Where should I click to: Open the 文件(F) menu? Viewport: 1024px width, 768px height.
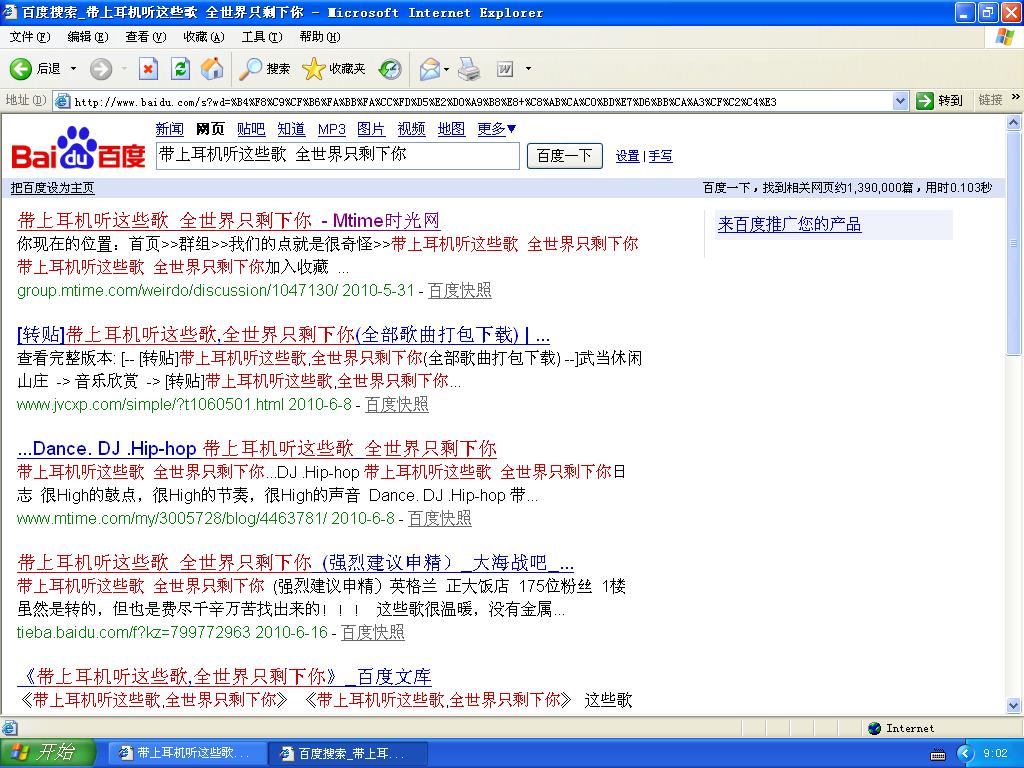(30, 37)
